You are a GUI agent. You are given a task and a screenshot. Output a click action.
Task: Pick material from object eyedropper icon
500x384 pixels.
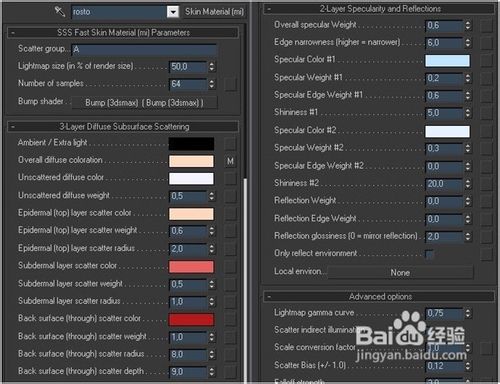60,11
